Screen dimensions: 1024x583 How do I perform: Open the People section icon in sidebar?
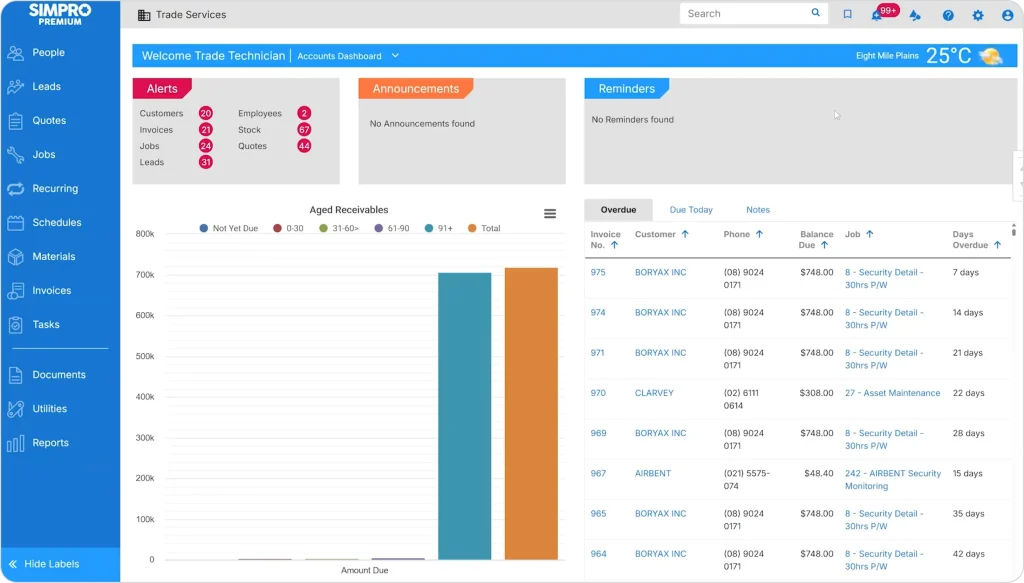(x=15, y=53)
